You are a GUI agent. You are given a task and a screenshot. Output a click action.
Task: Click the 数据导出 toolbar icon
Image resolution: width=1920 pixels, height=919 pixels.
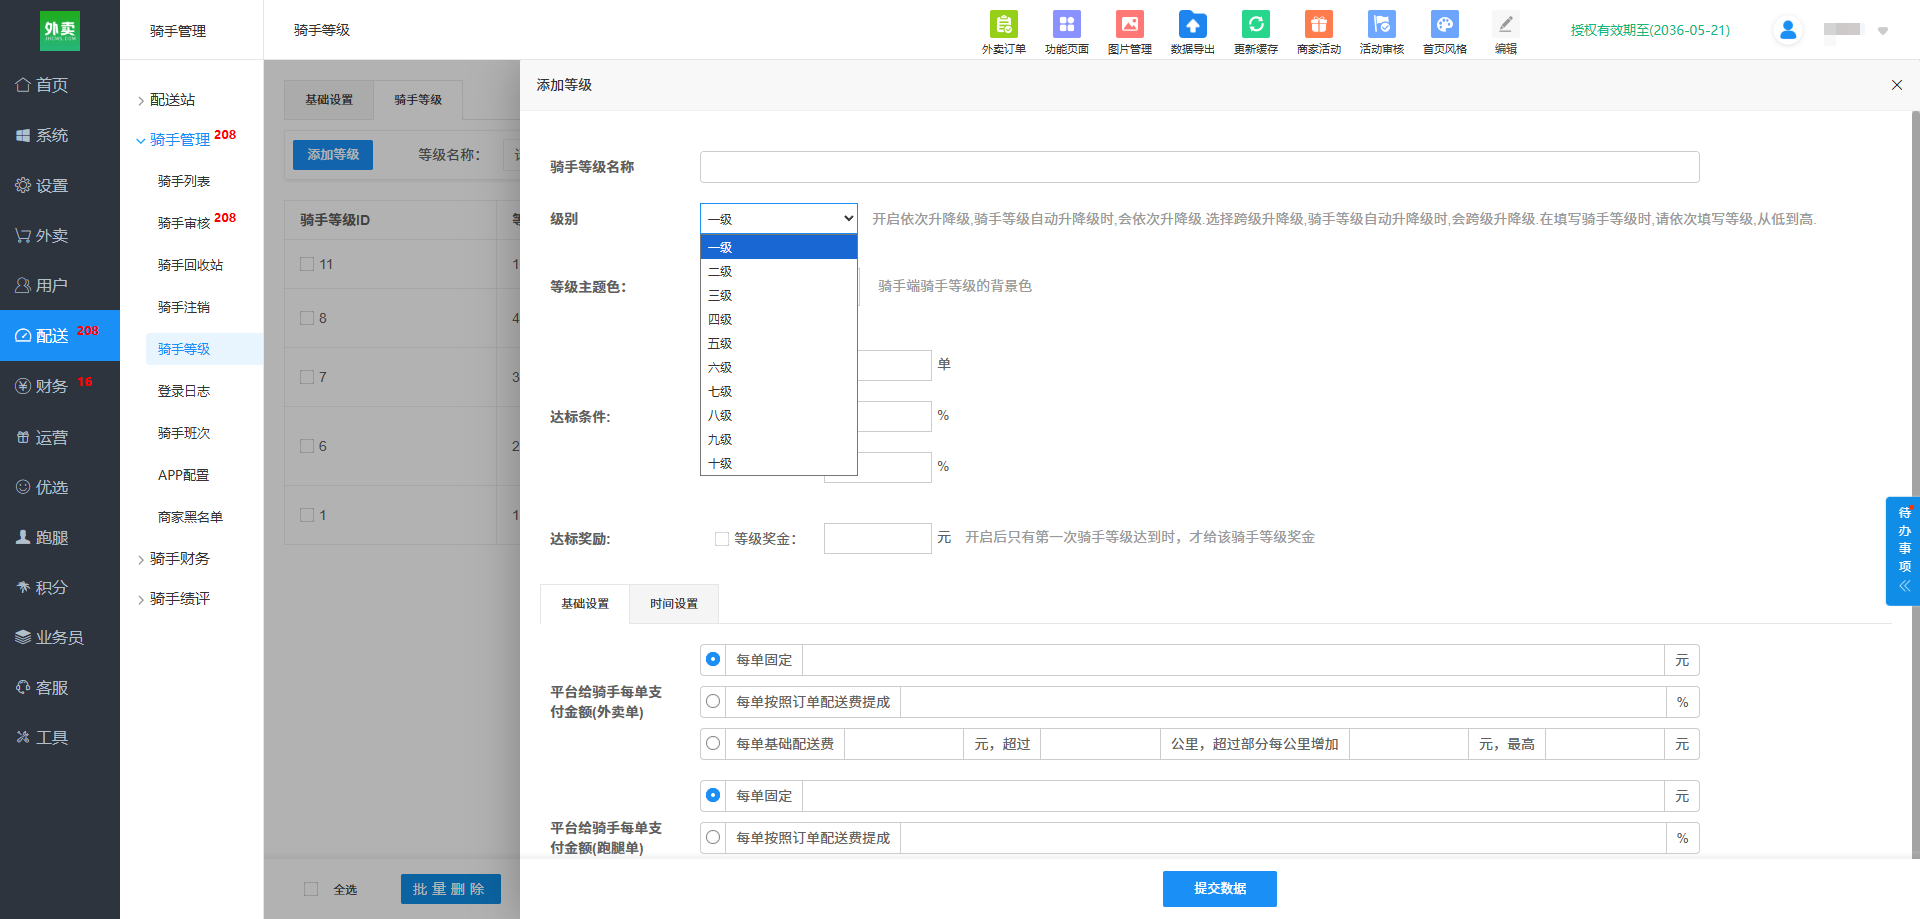1192,32
